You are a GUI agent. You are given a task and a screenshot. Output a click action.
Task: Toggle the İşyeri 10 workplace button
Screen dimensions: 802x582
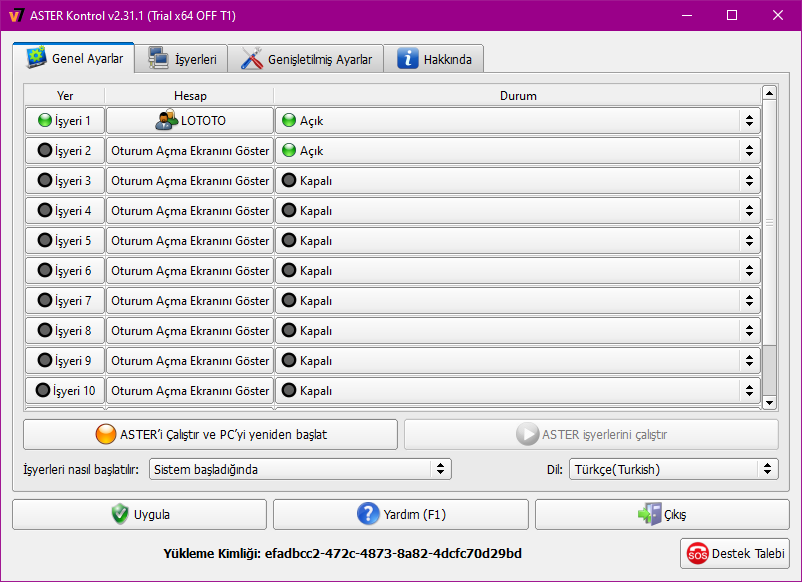tap(65, 390)
